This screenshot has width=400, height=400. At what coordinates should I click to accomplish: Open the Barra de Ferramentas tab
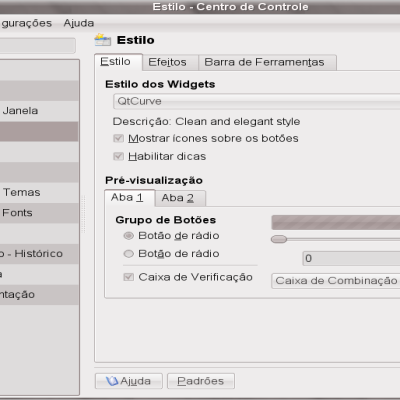[267, 62]
